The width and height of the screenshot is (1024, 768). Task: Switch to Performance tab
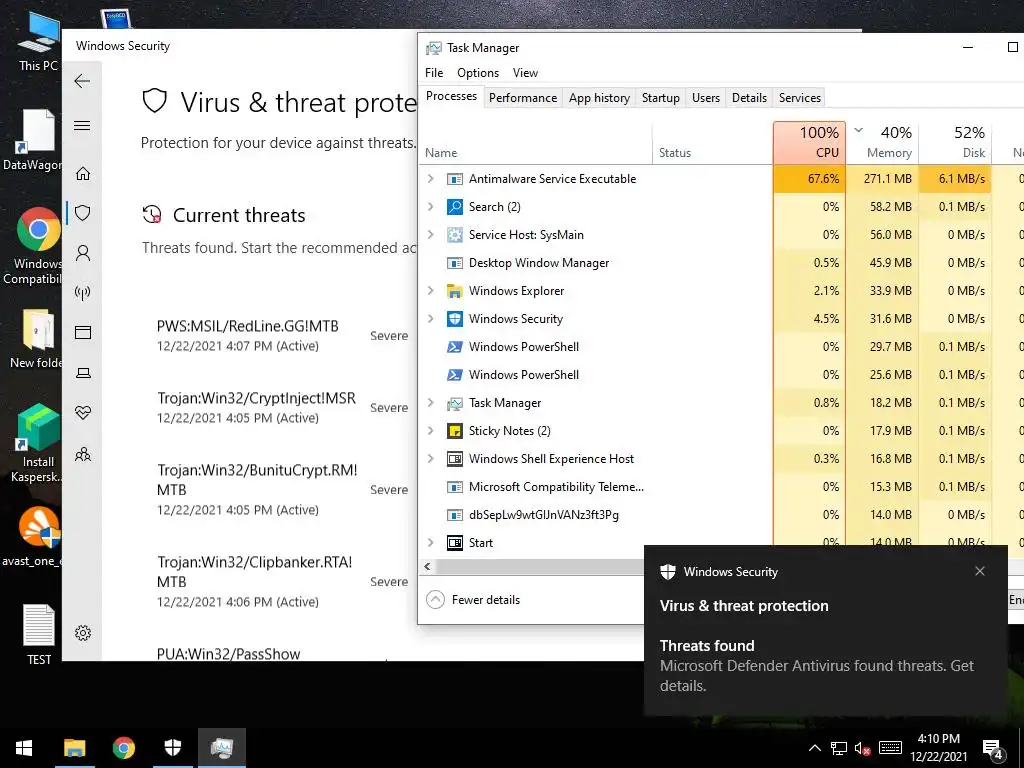[x=522, y=98]
